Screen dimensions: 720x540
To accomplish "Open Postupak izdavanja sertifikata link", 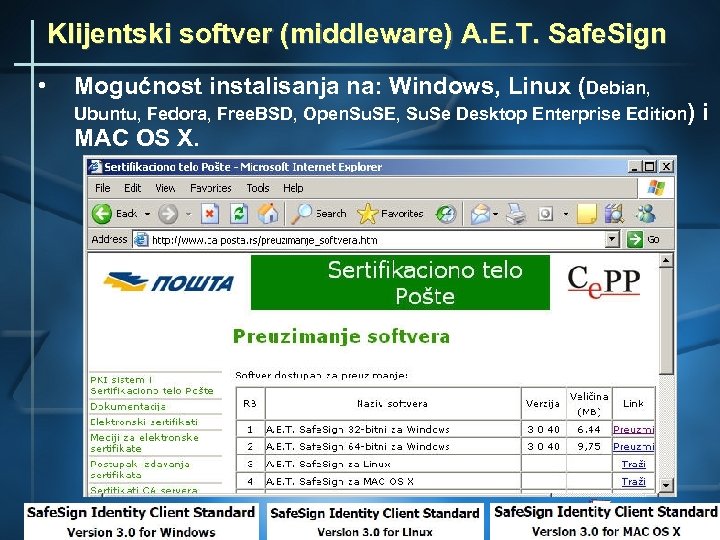I will 140,469.
